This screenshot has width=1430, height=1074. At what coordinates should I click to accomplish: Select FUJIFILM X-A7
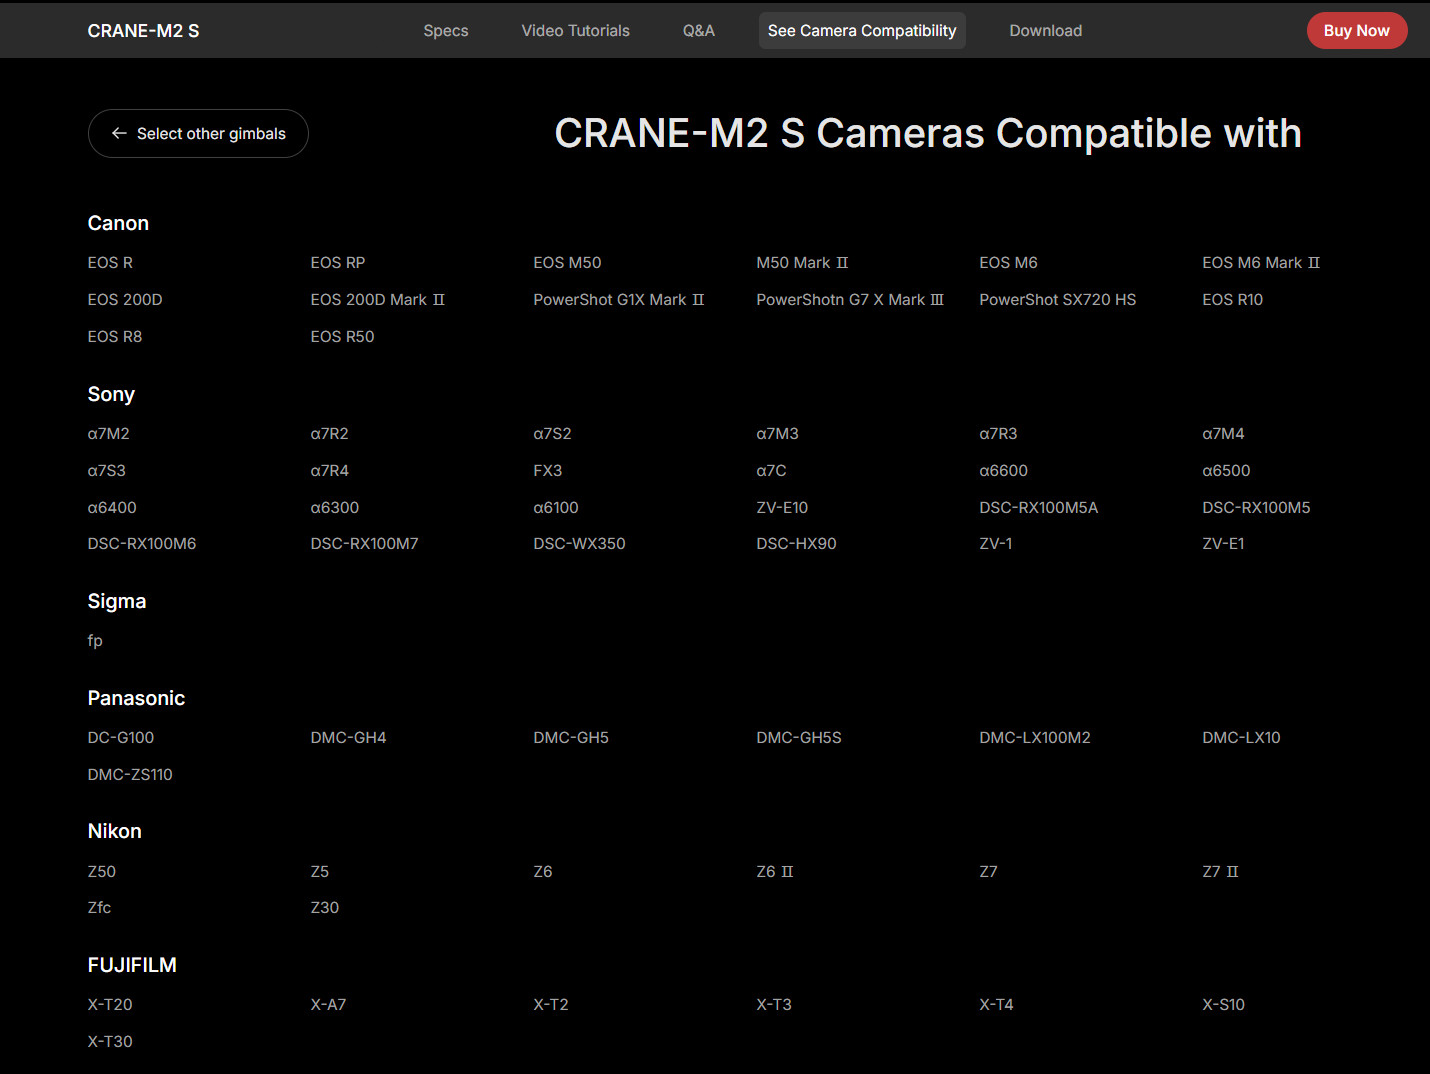(x=329, y=1005)
